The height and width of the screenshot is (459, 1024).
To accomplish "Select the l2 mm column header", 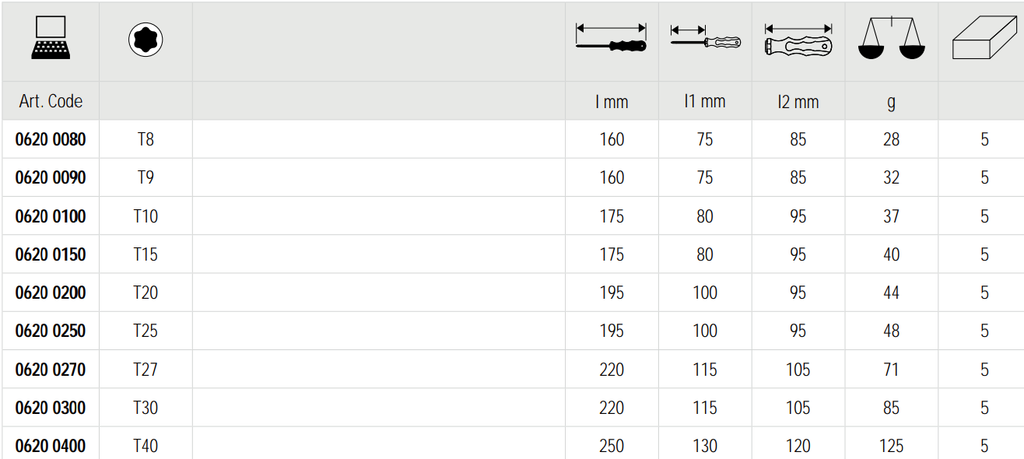I will tap(797, 101).
